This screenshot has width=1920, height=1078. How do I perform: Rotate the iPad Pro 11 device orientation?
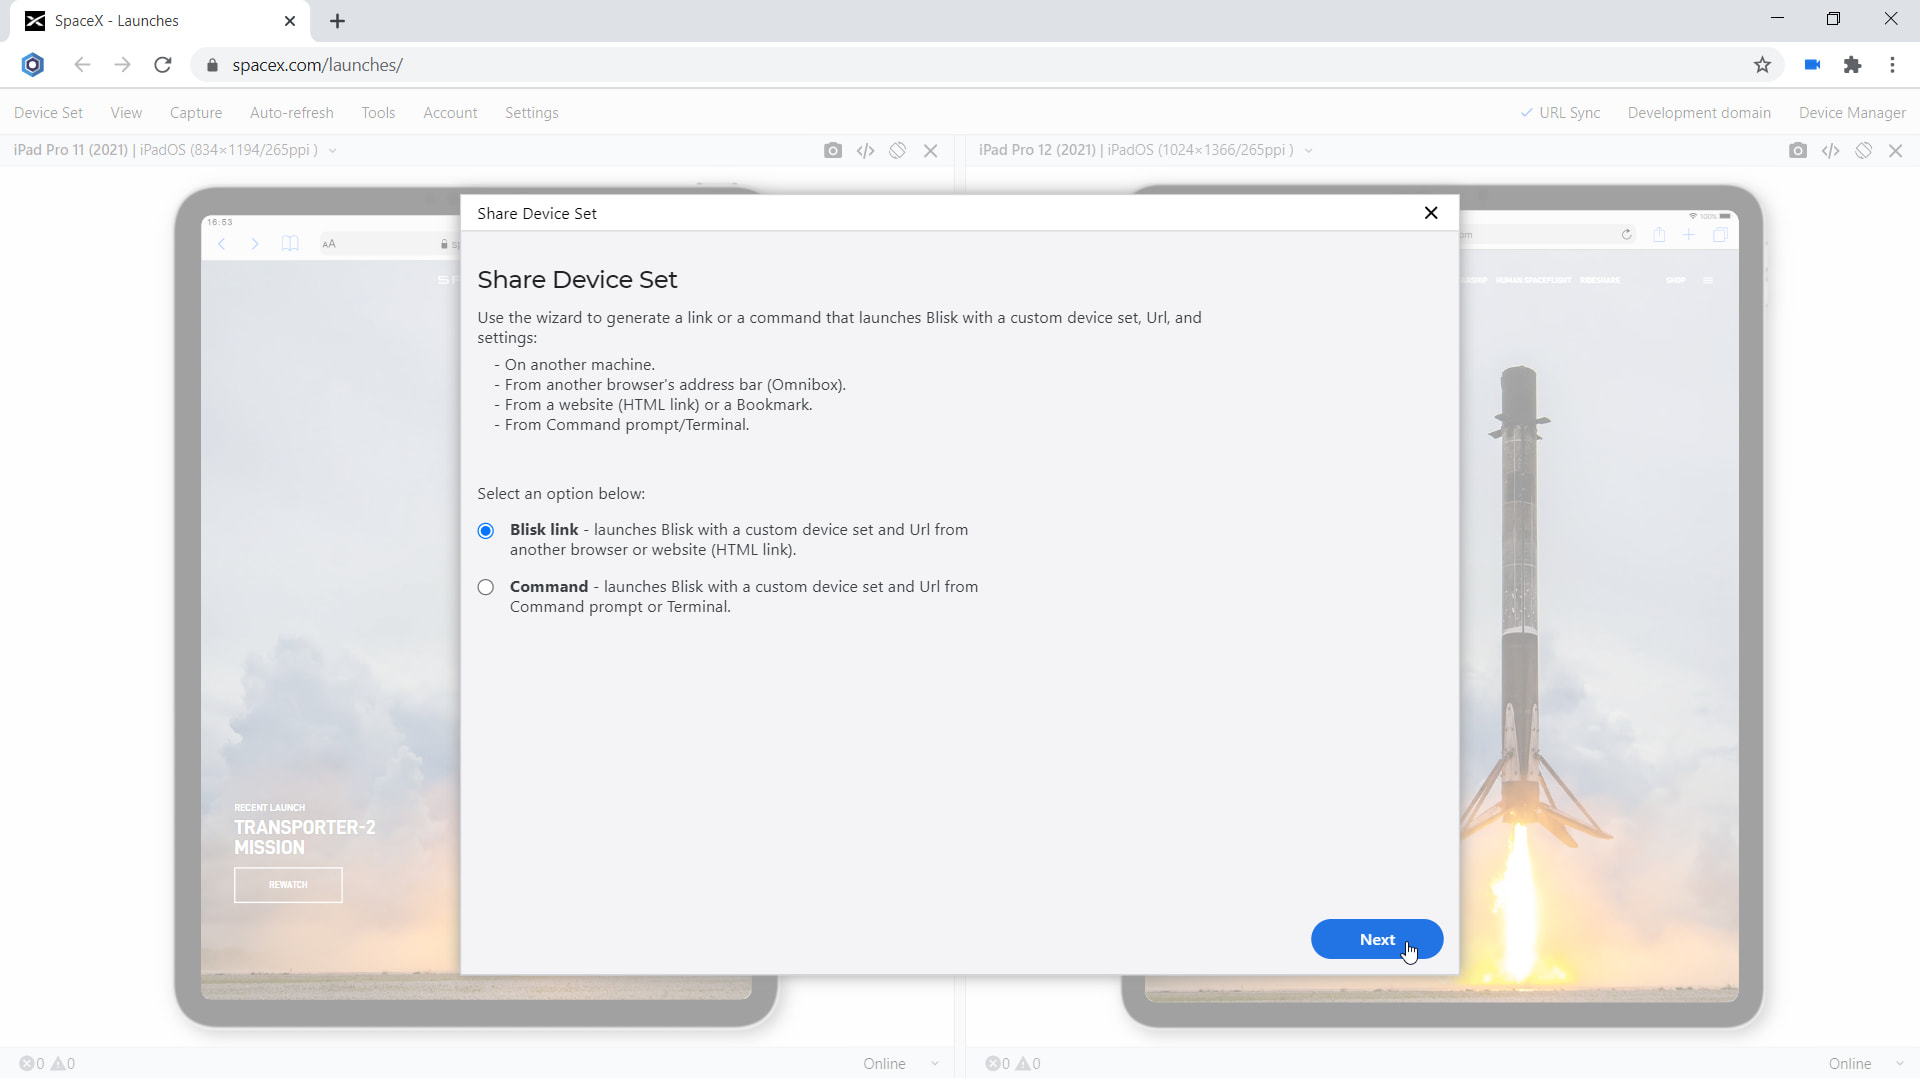[897, 150]
